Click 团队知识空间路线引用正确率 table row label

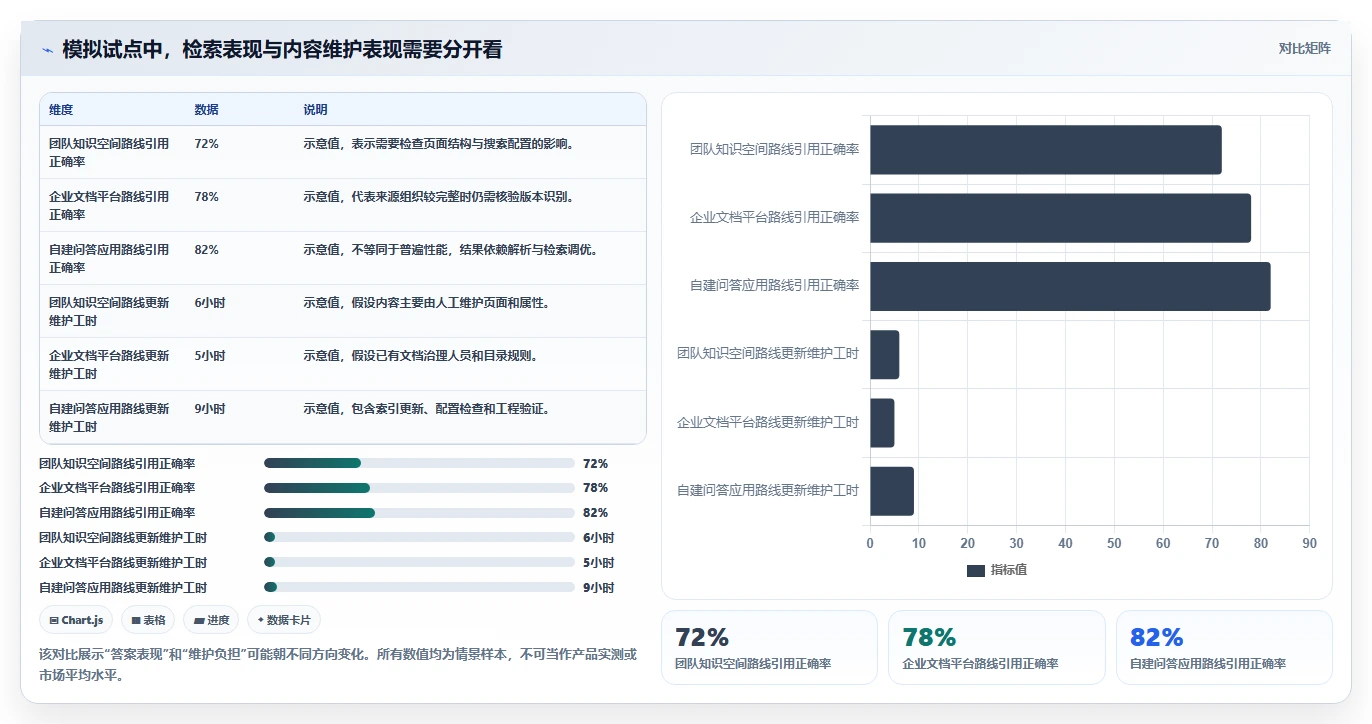109,153
